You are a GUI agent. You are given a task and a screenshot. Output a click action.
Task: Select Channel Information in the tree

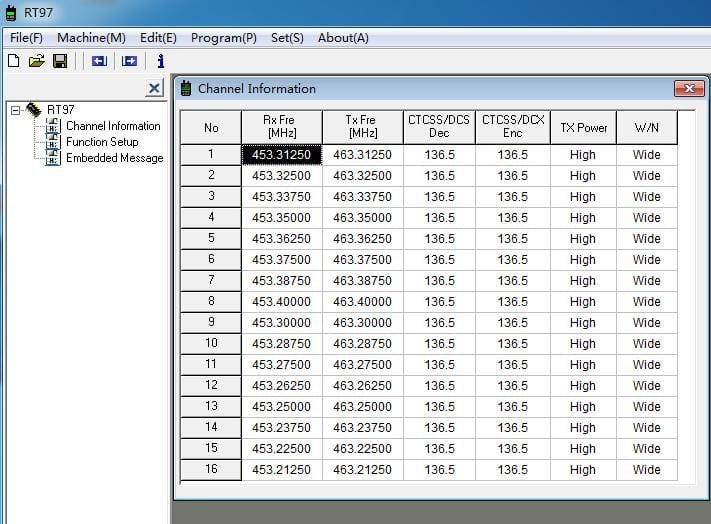(x=112, y=126)
